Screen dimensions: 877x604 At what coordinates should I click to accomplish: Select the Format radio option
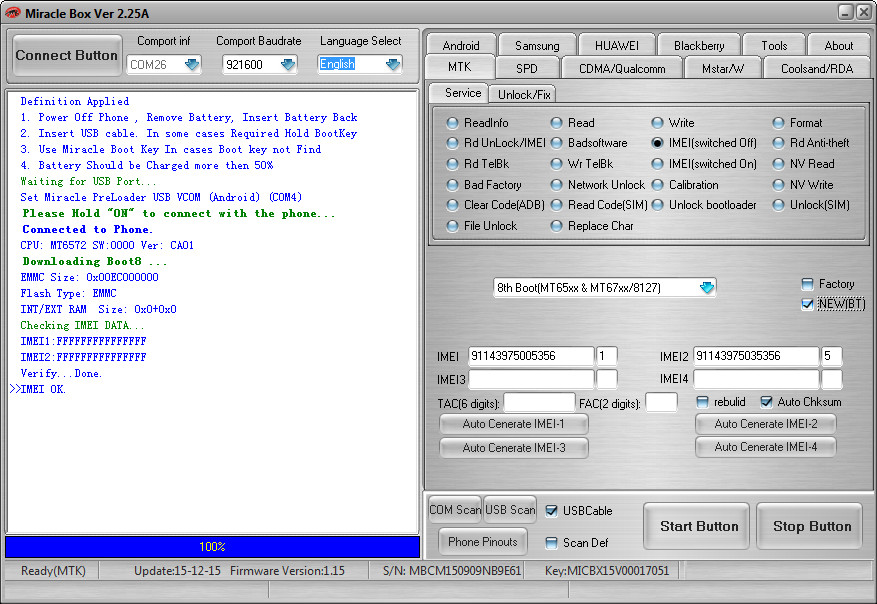coord(798,122)
